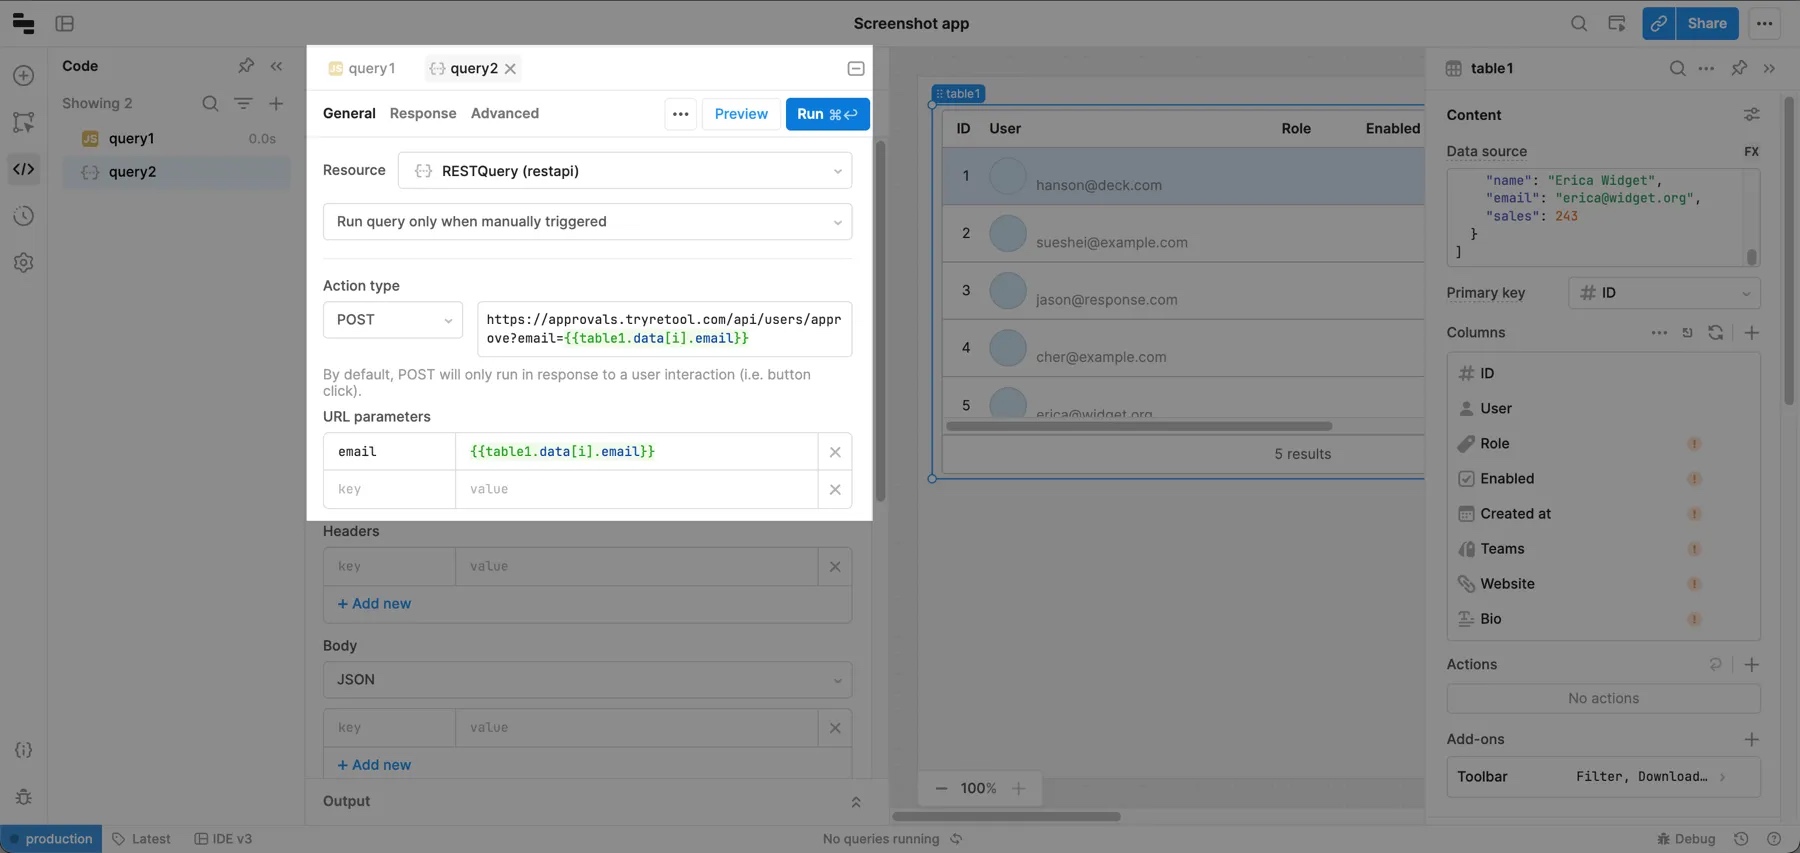Select the Enabled column entry
Screen dimensions: 1800x853
1602,479
